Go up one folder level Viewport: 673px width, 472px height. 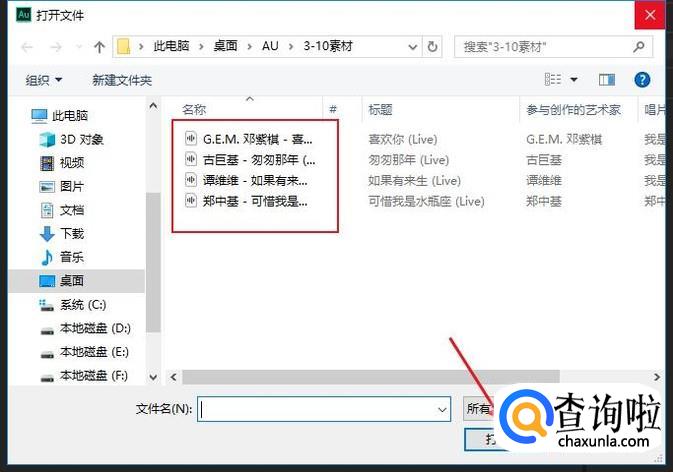[99, 47]
